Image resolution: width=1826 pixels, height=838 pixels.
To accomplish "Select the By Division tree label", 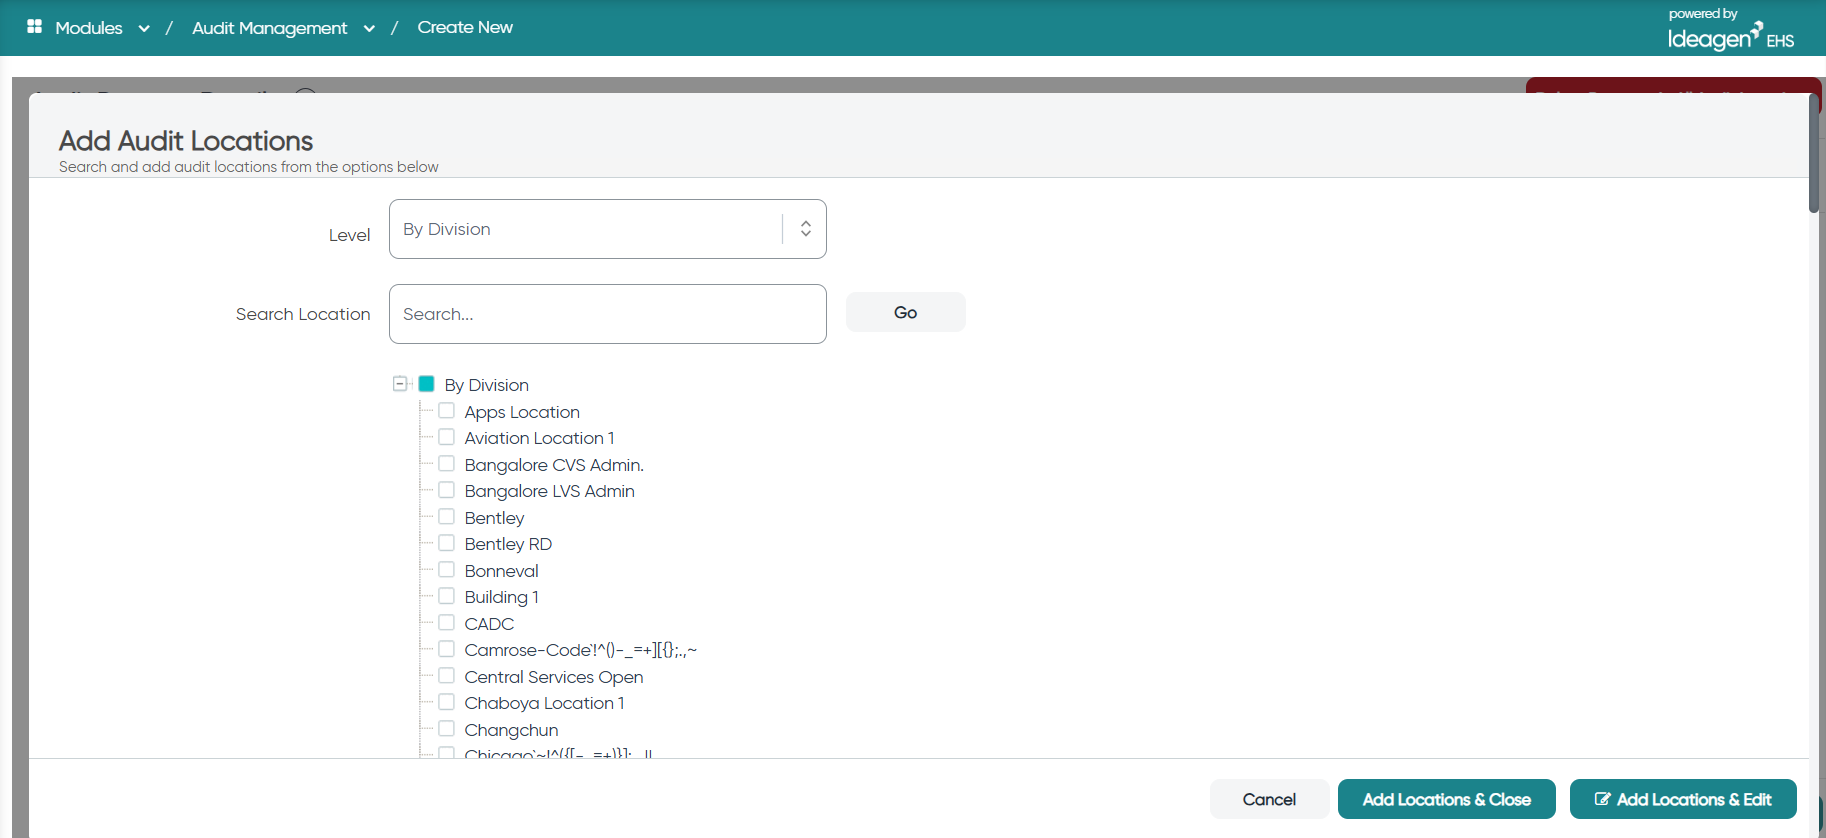I will (487, 385).
